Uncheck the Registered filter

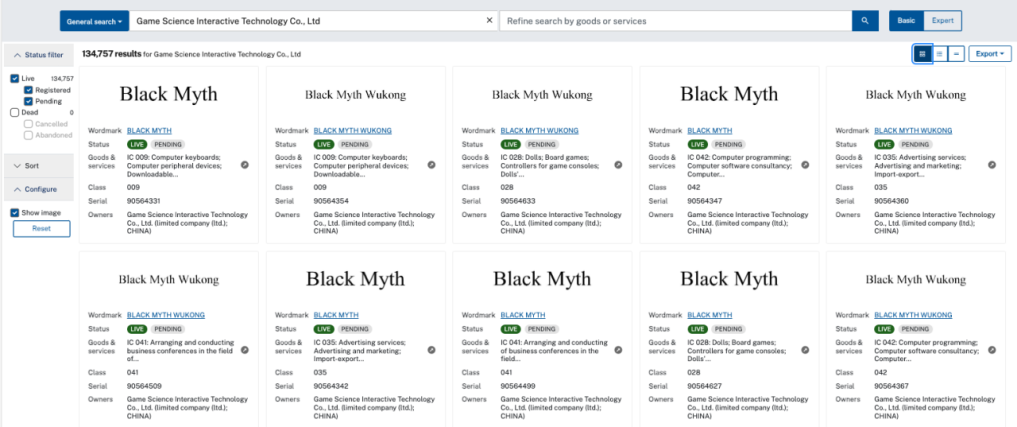click(29, 90)
